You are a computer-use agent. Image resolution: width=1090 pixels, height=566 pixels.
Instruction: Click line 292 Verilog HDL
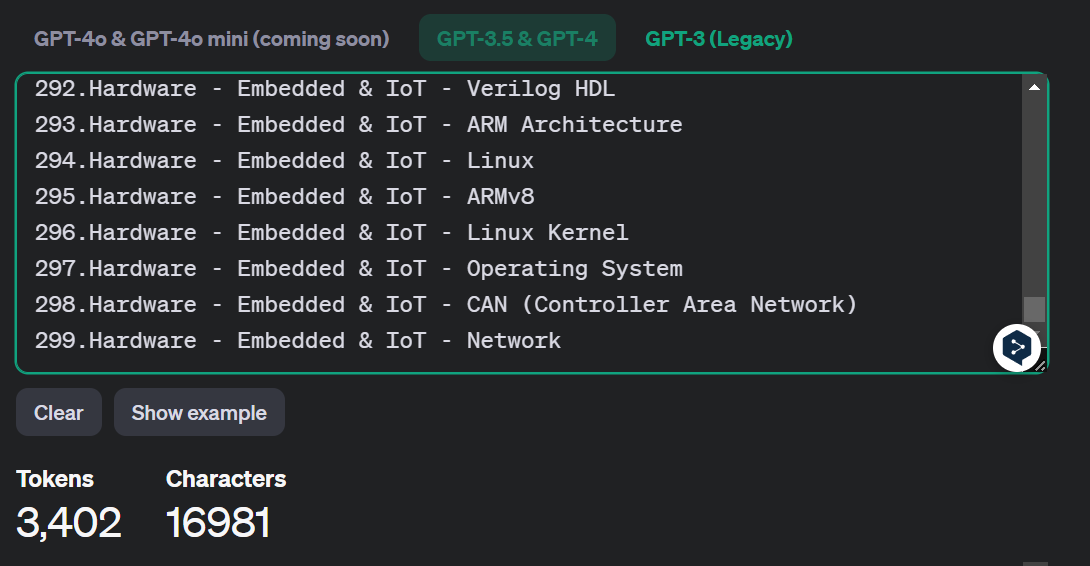(325, 88)
